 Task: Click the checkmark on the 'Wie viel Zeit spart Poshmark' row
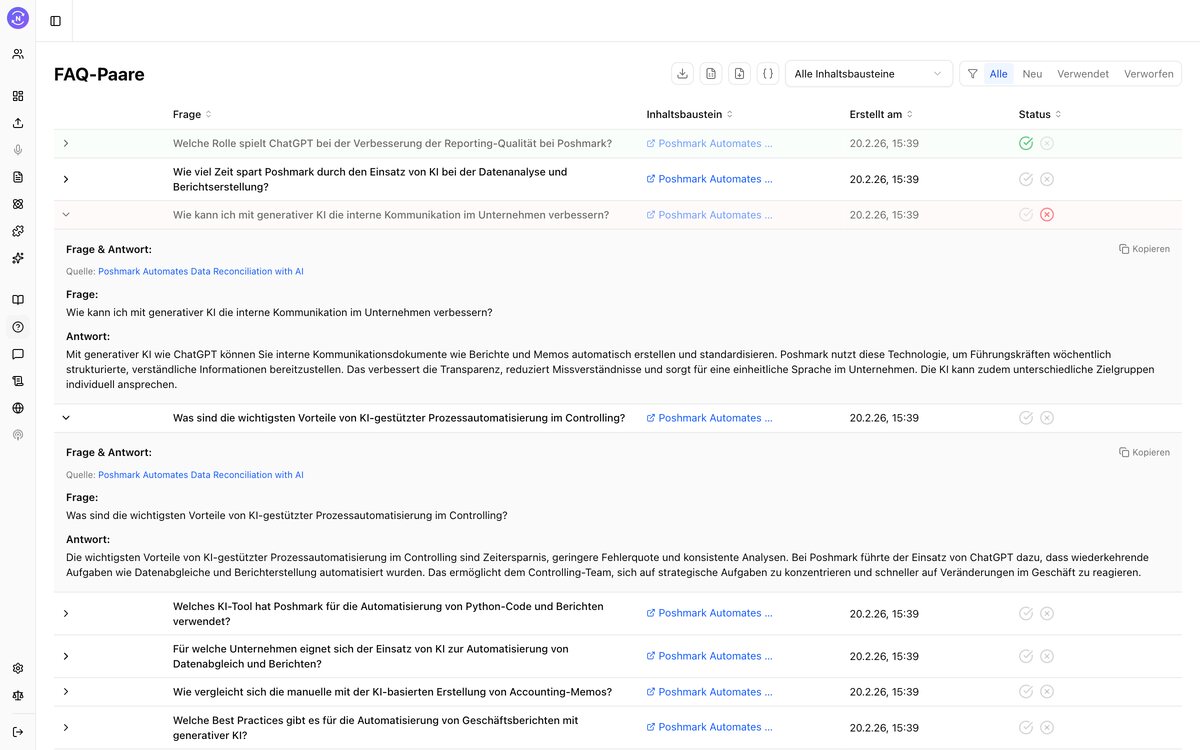click(1026, 179)
